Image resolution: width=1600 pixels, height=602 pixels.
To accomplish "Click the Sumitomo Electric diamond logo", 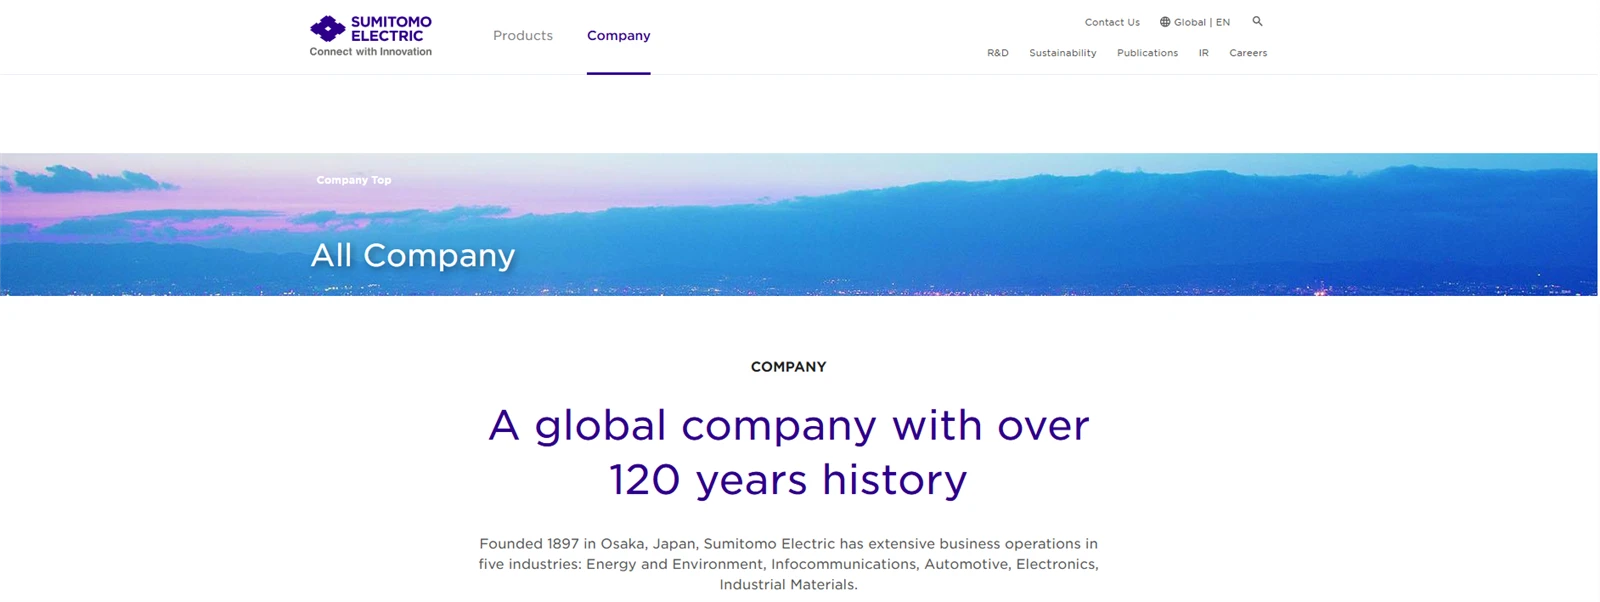I will click(328, 29).
